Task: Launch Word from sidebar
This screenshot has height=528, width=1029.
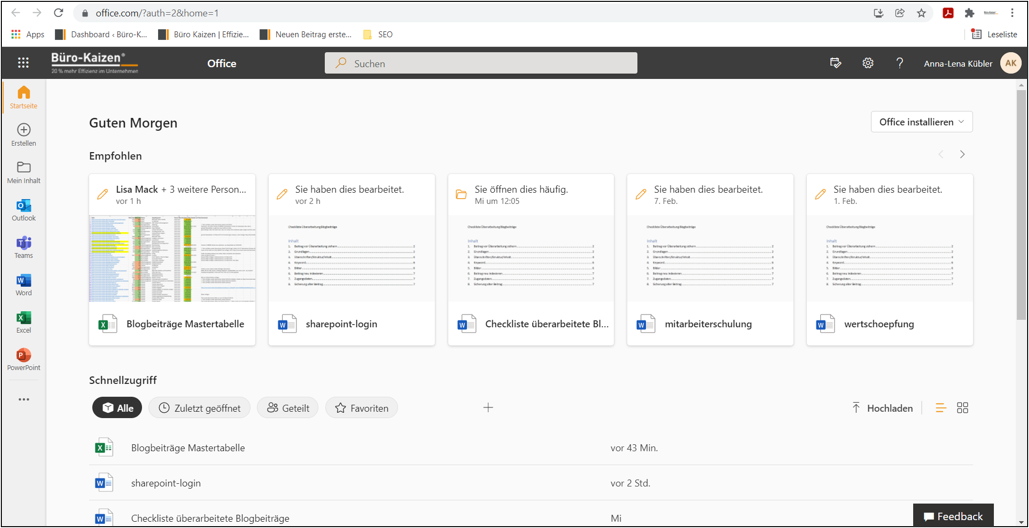Action: 24,285
